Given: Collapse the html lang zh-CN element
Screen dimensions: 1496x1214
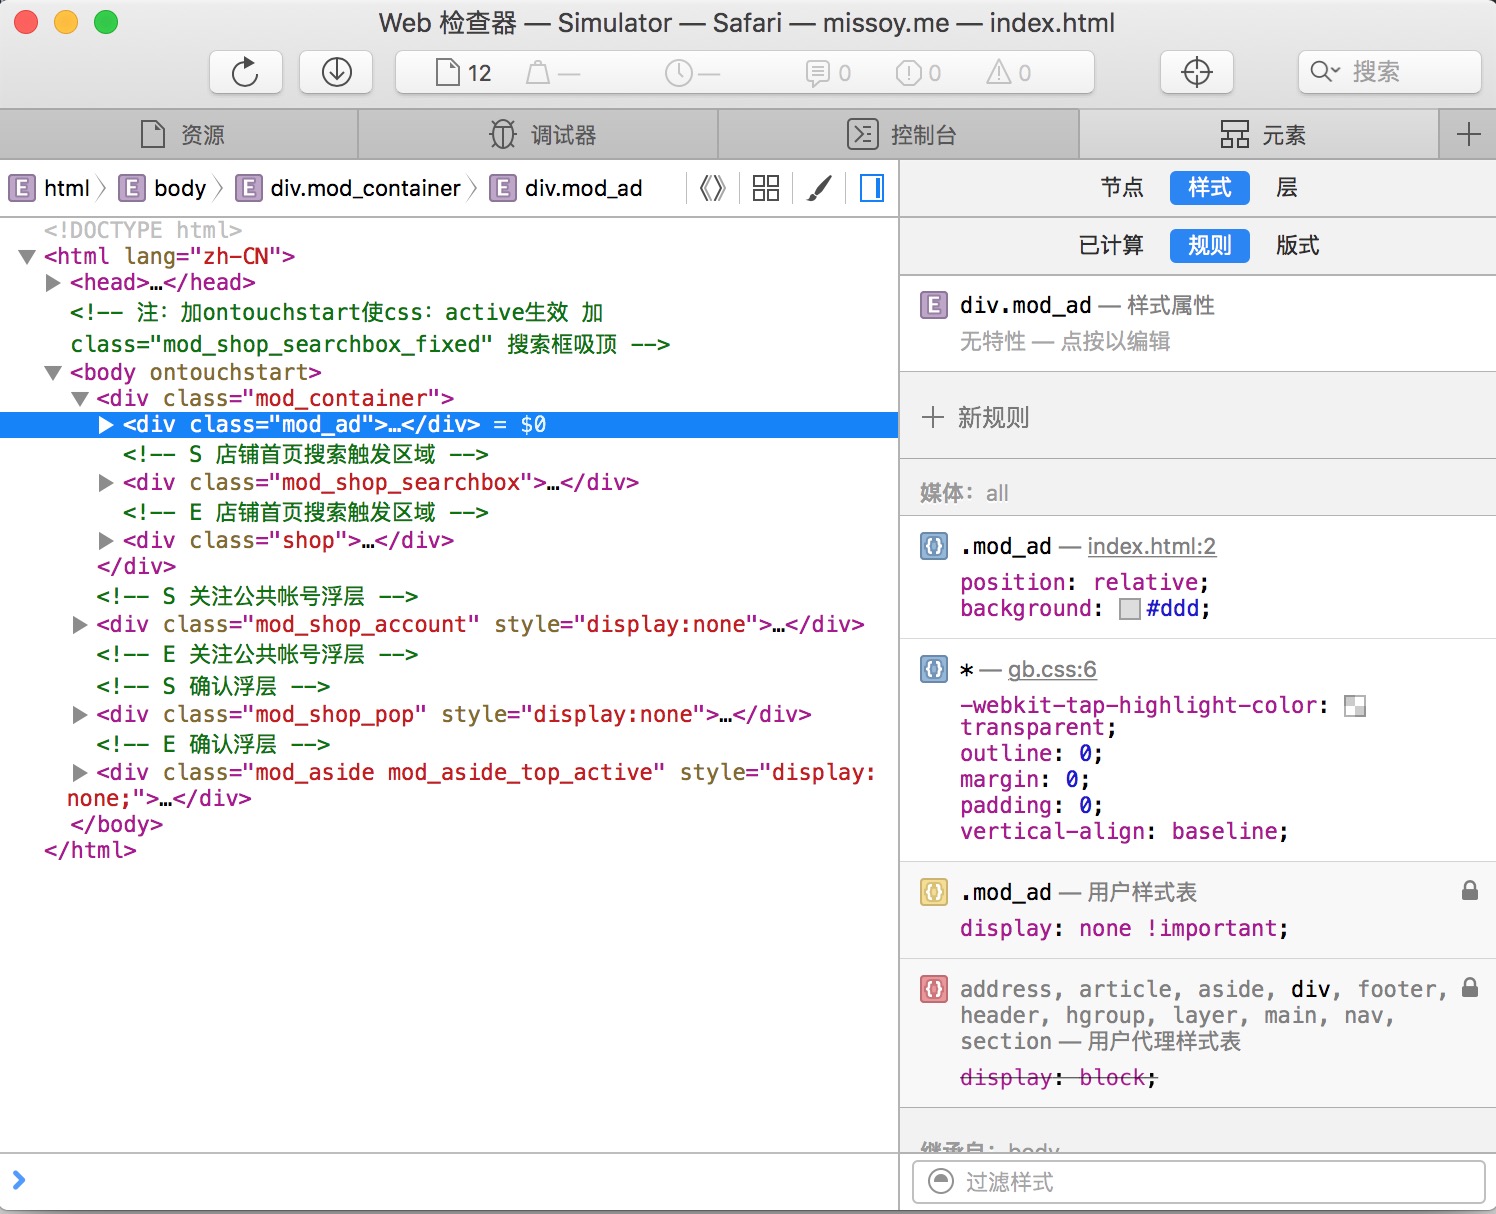Looking at the screenshot, I should click(27, 257).
